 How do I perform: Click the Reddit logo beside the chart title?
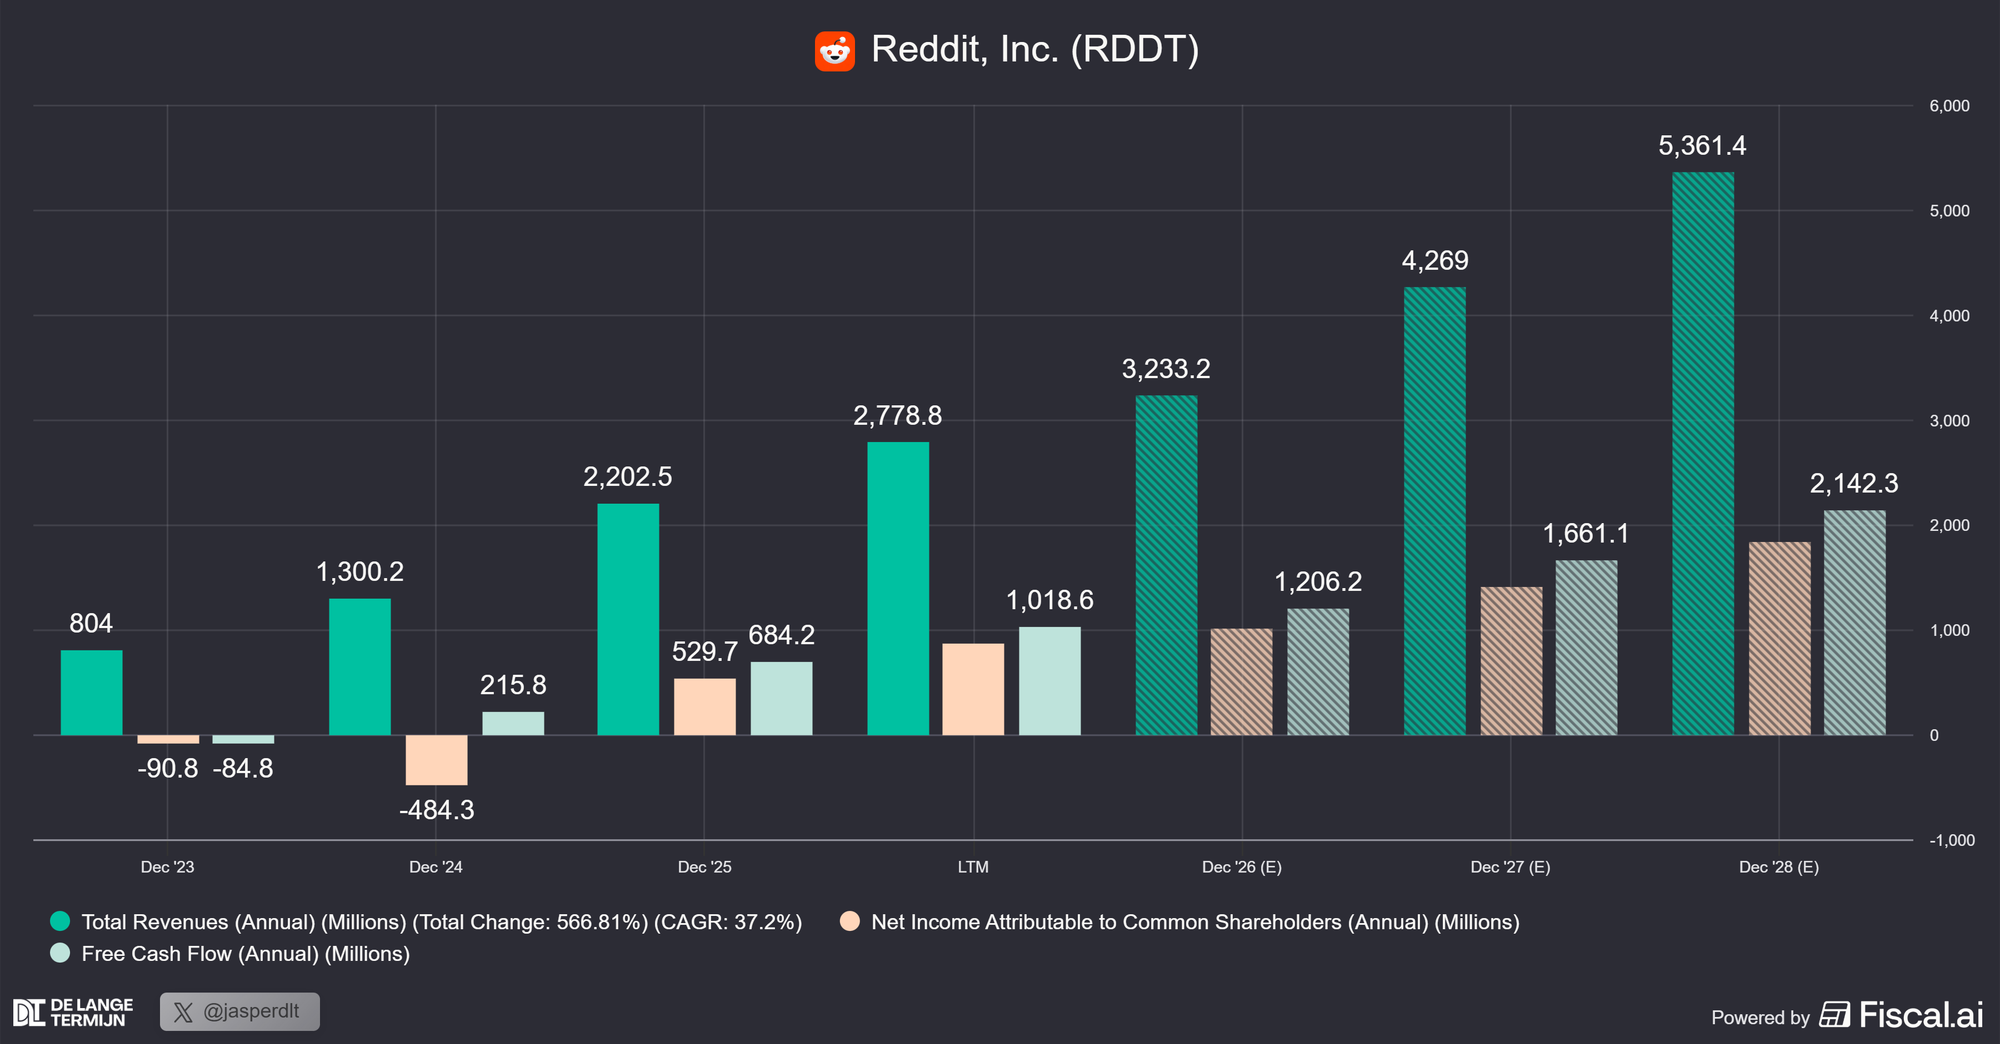pyautogui.click(x=835, y=50)
